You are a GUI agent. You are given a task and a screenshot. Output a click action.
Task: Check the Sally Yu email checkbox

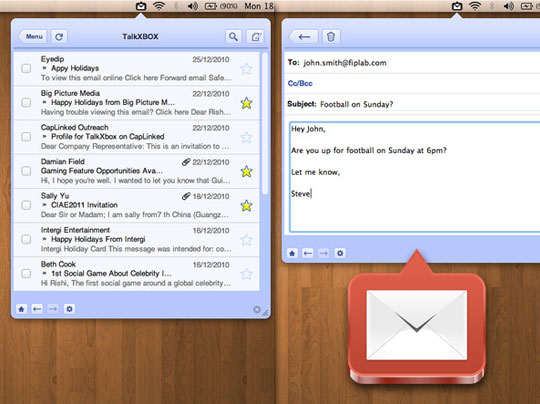[26, 205]
